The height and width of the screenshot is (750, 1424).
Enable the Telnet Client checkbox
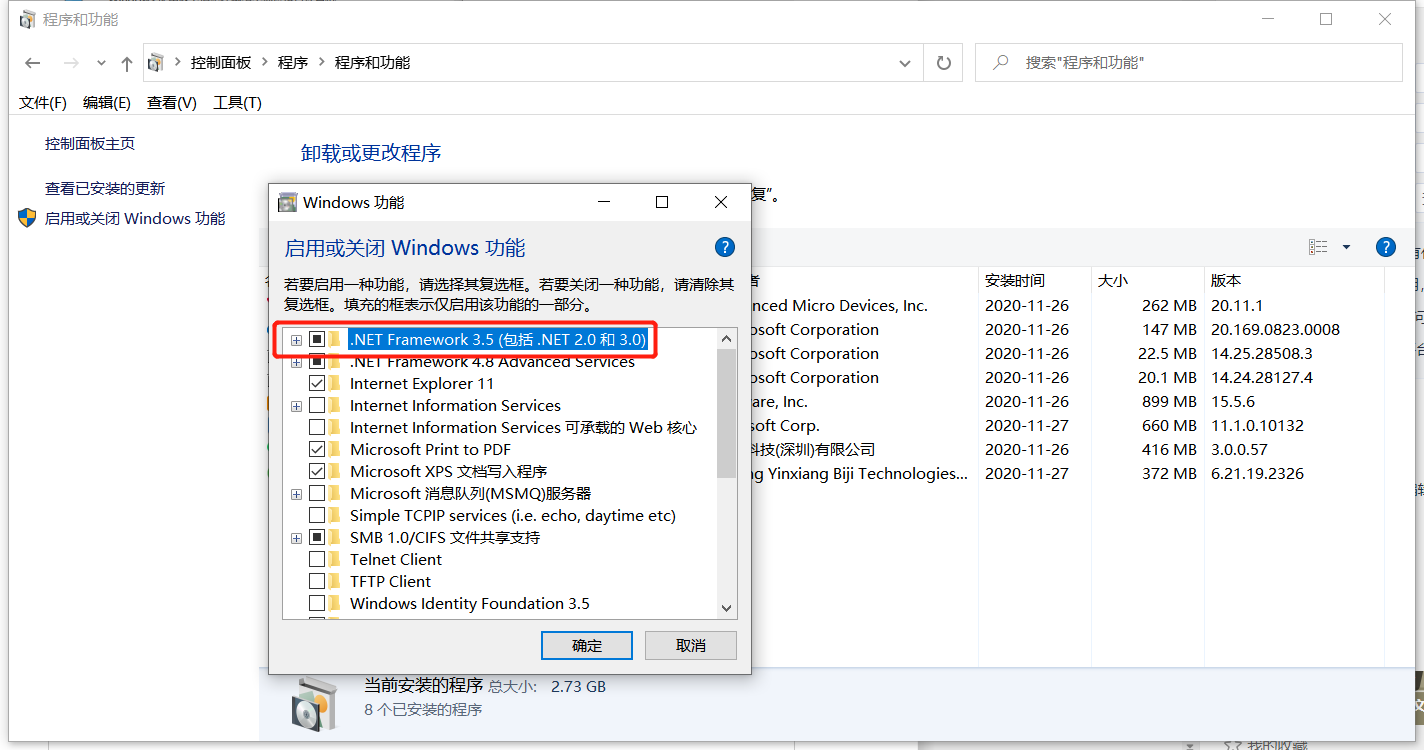click(x=317, y=560)
